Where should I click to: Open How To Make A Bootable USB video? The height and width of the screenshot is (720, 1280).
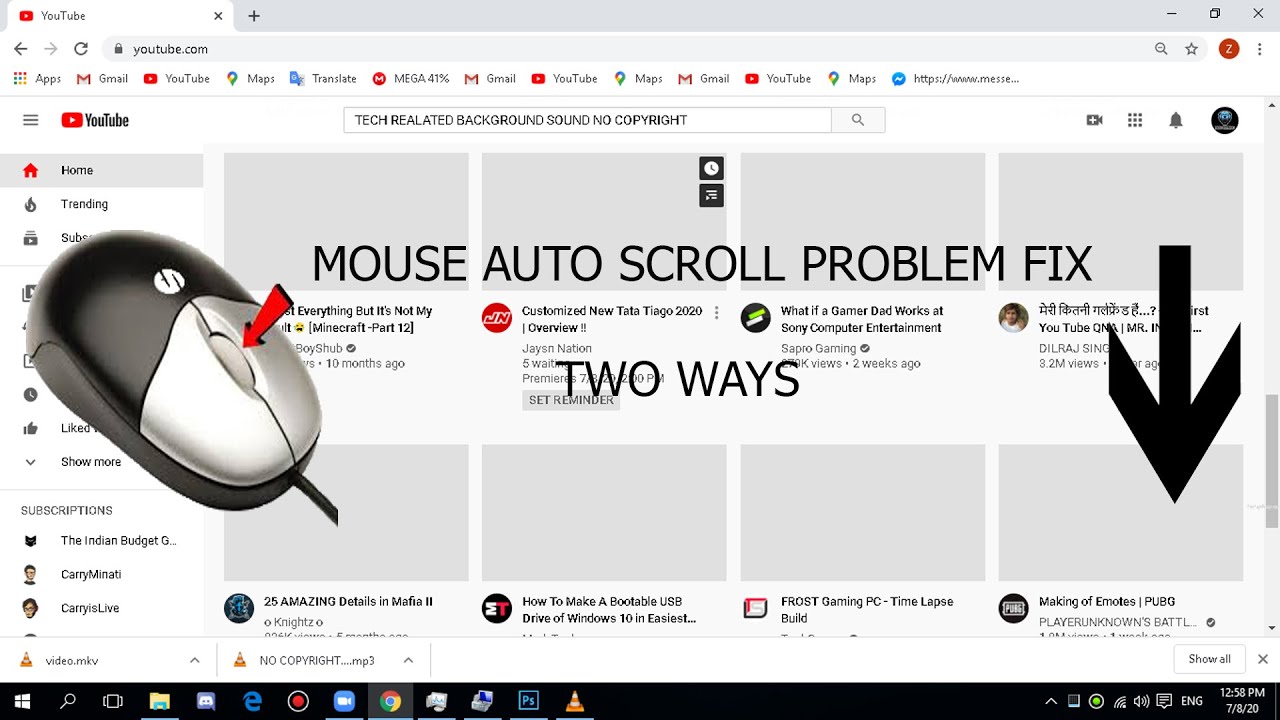click(609, 610)
